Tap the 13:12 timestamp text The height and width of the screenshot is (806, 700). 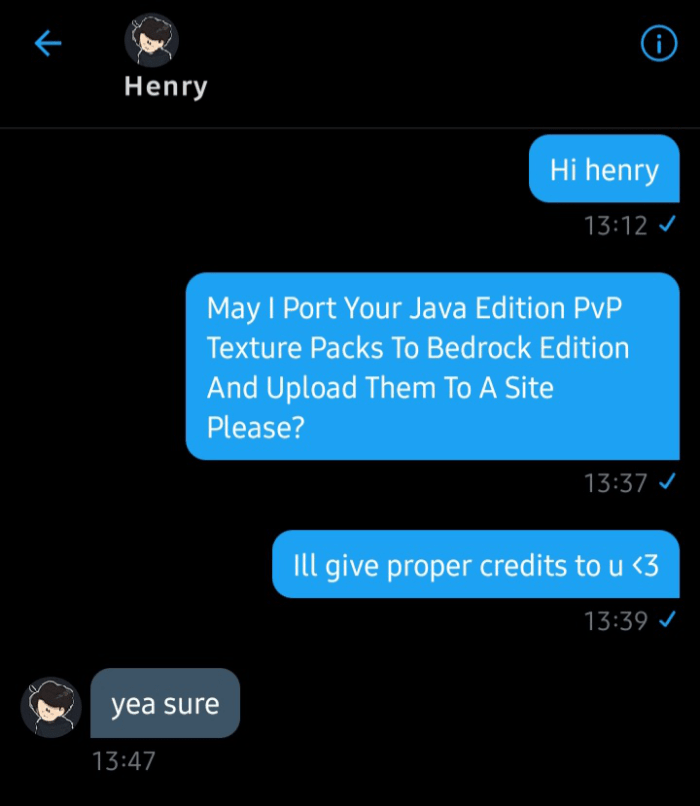coord(615,226)
